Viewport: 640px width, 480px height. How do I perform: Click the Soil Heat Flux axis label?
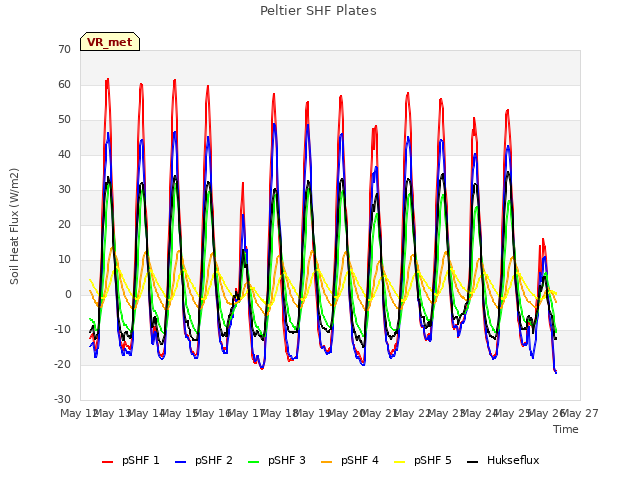[x=14, y=226]
